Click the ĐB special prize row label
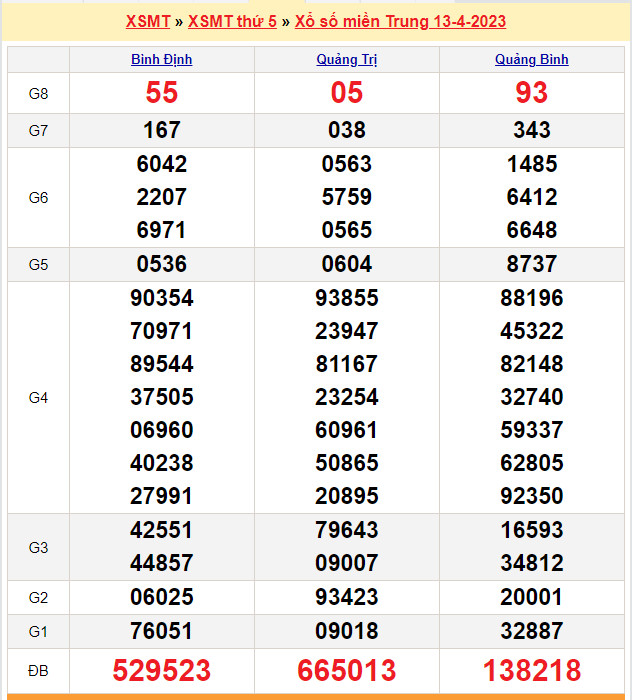The height and width of the screenshot is (700, 632). coord(38,669)
